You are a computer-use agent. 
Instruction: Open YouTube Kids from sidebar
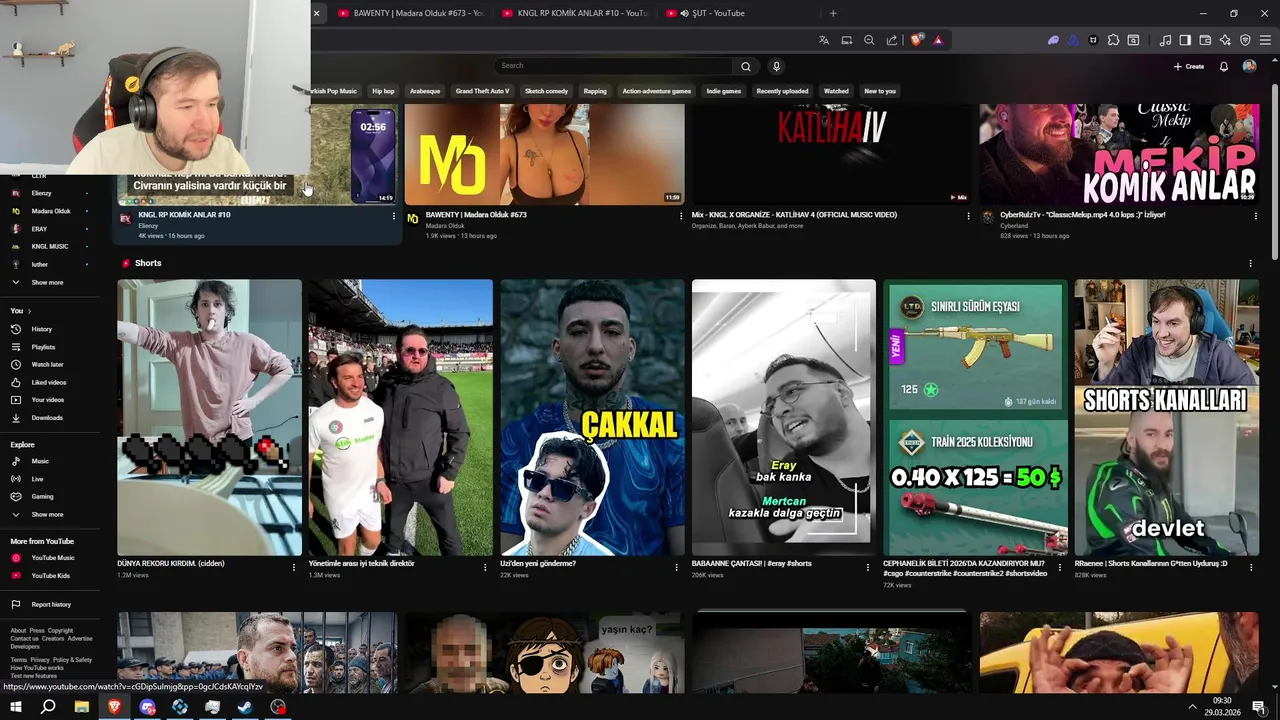(50, 575)
